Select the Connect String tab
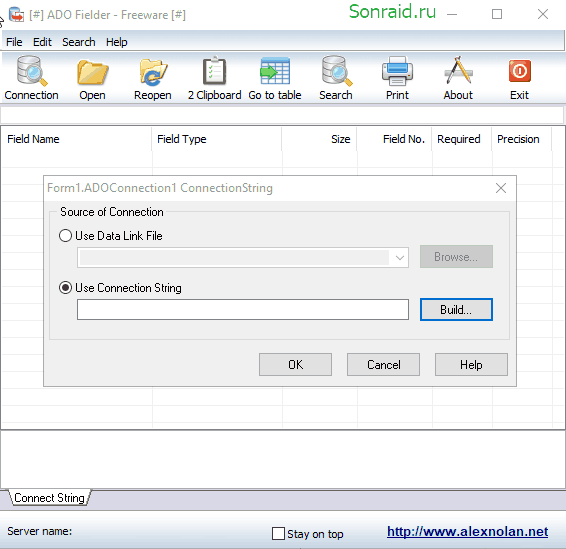This screenshot has width=566, height=549. (x=49, y=498)
